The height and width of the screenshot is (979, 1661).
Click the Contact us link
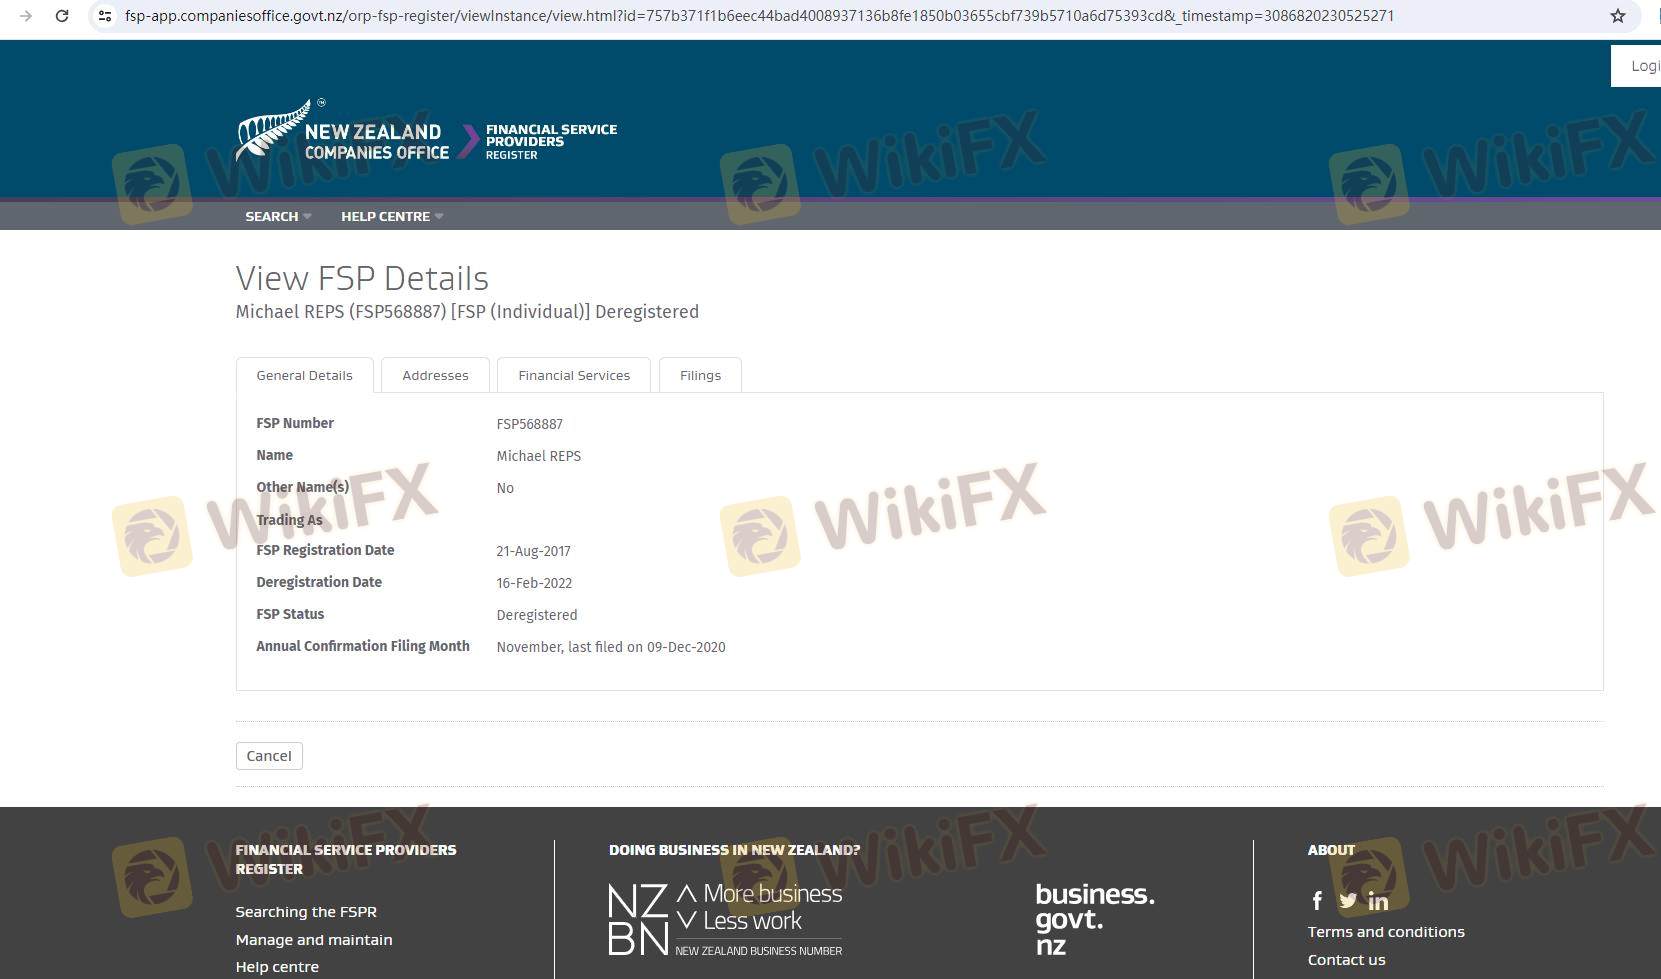click(x=1347, y=960)
